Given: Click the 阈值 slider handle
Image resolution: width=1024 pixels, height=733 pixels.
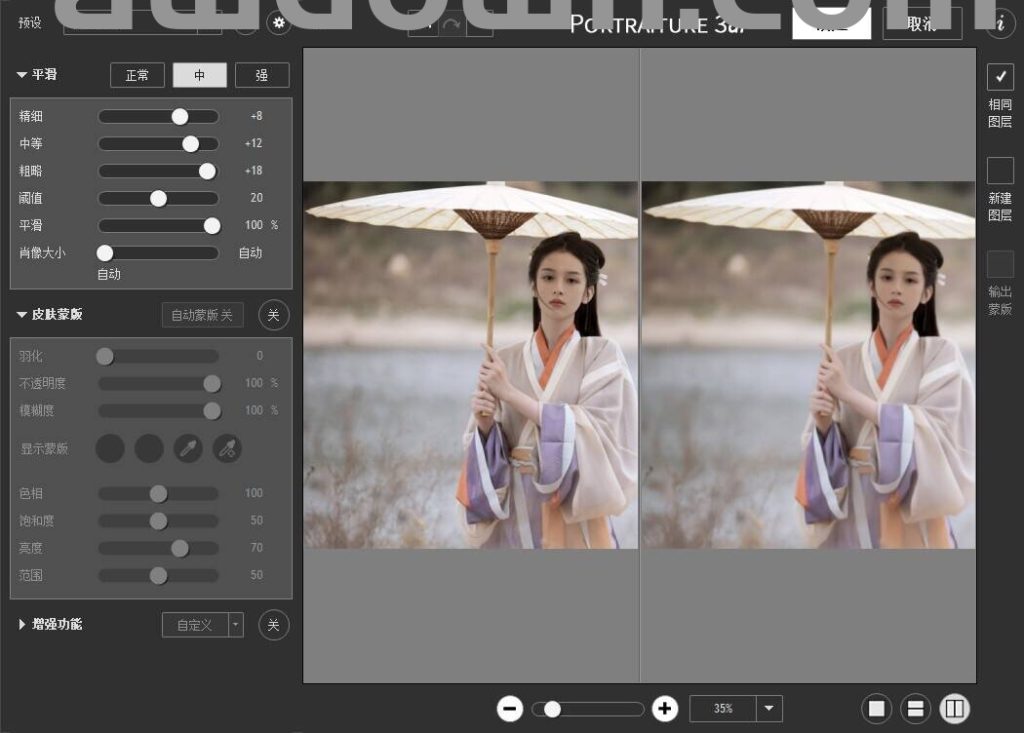Looking at the screenshot, I should 158,198.
